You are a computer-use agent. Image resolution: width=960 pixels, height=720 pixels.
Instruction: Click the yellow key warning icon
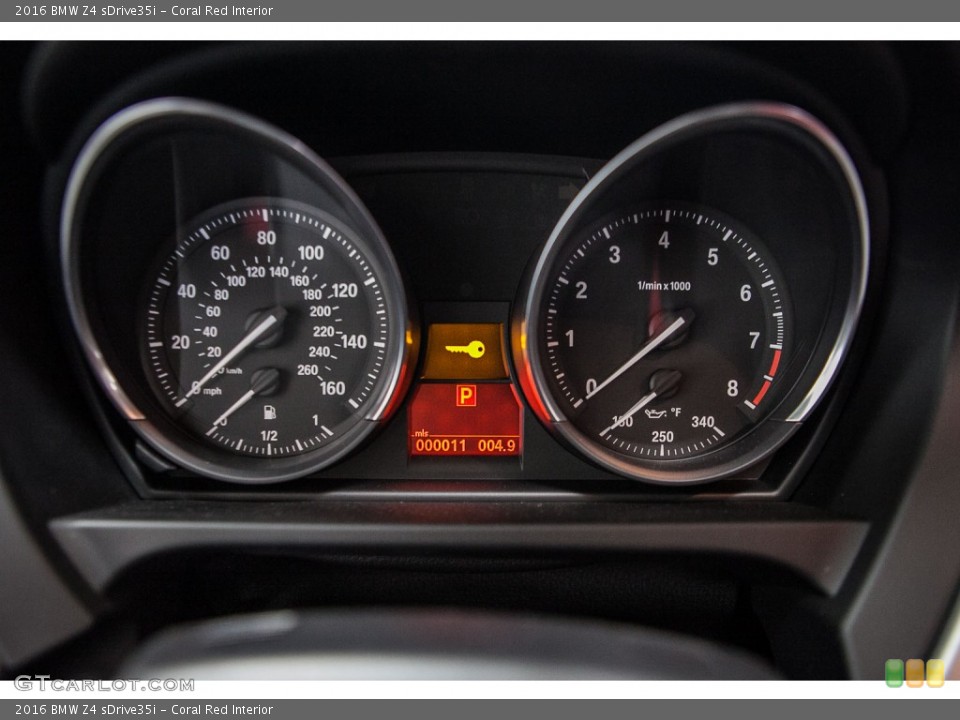point(465,350)
